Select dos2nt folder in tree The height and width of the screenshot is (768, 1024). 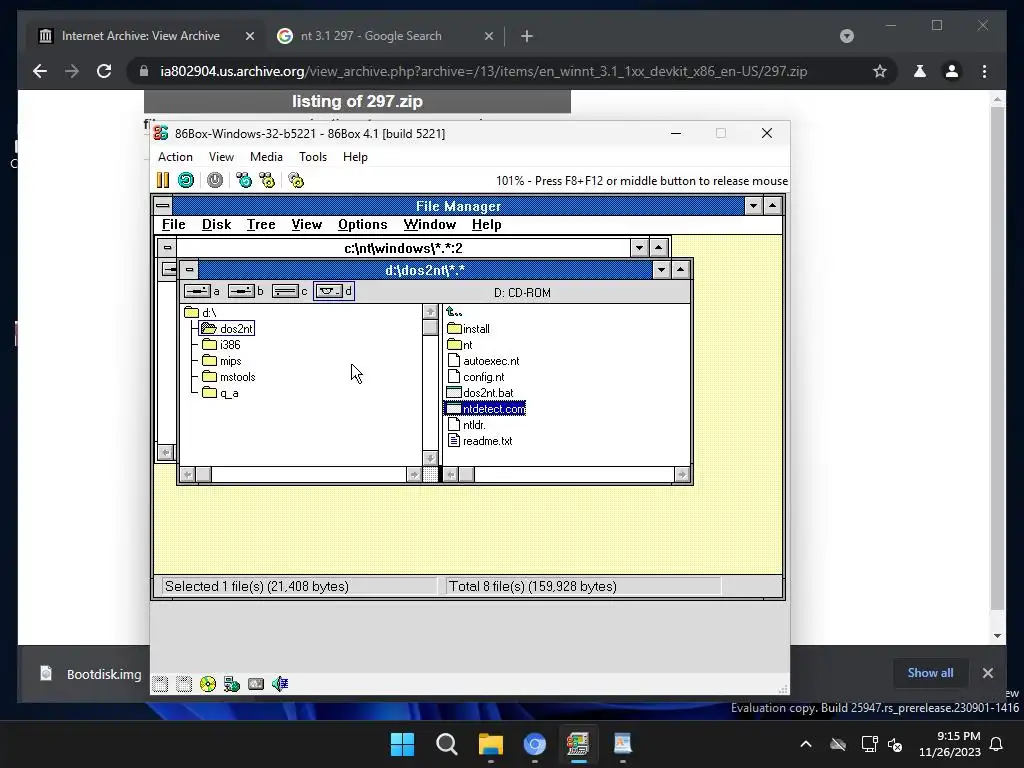point(227,328)
